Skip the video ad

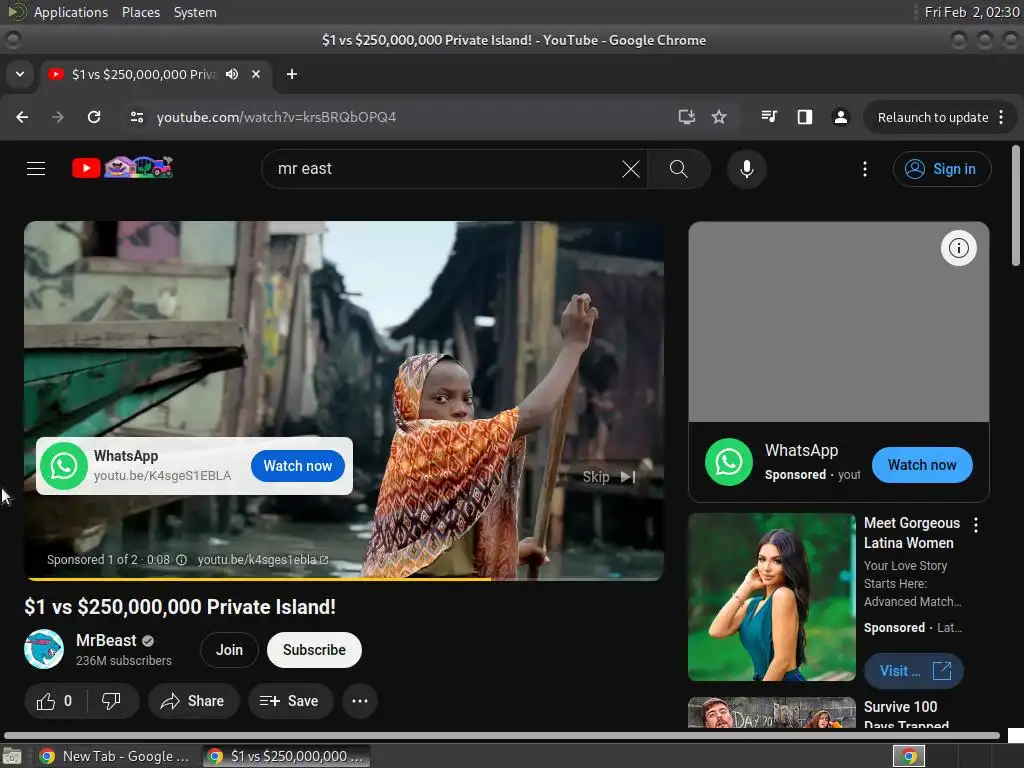609,477
